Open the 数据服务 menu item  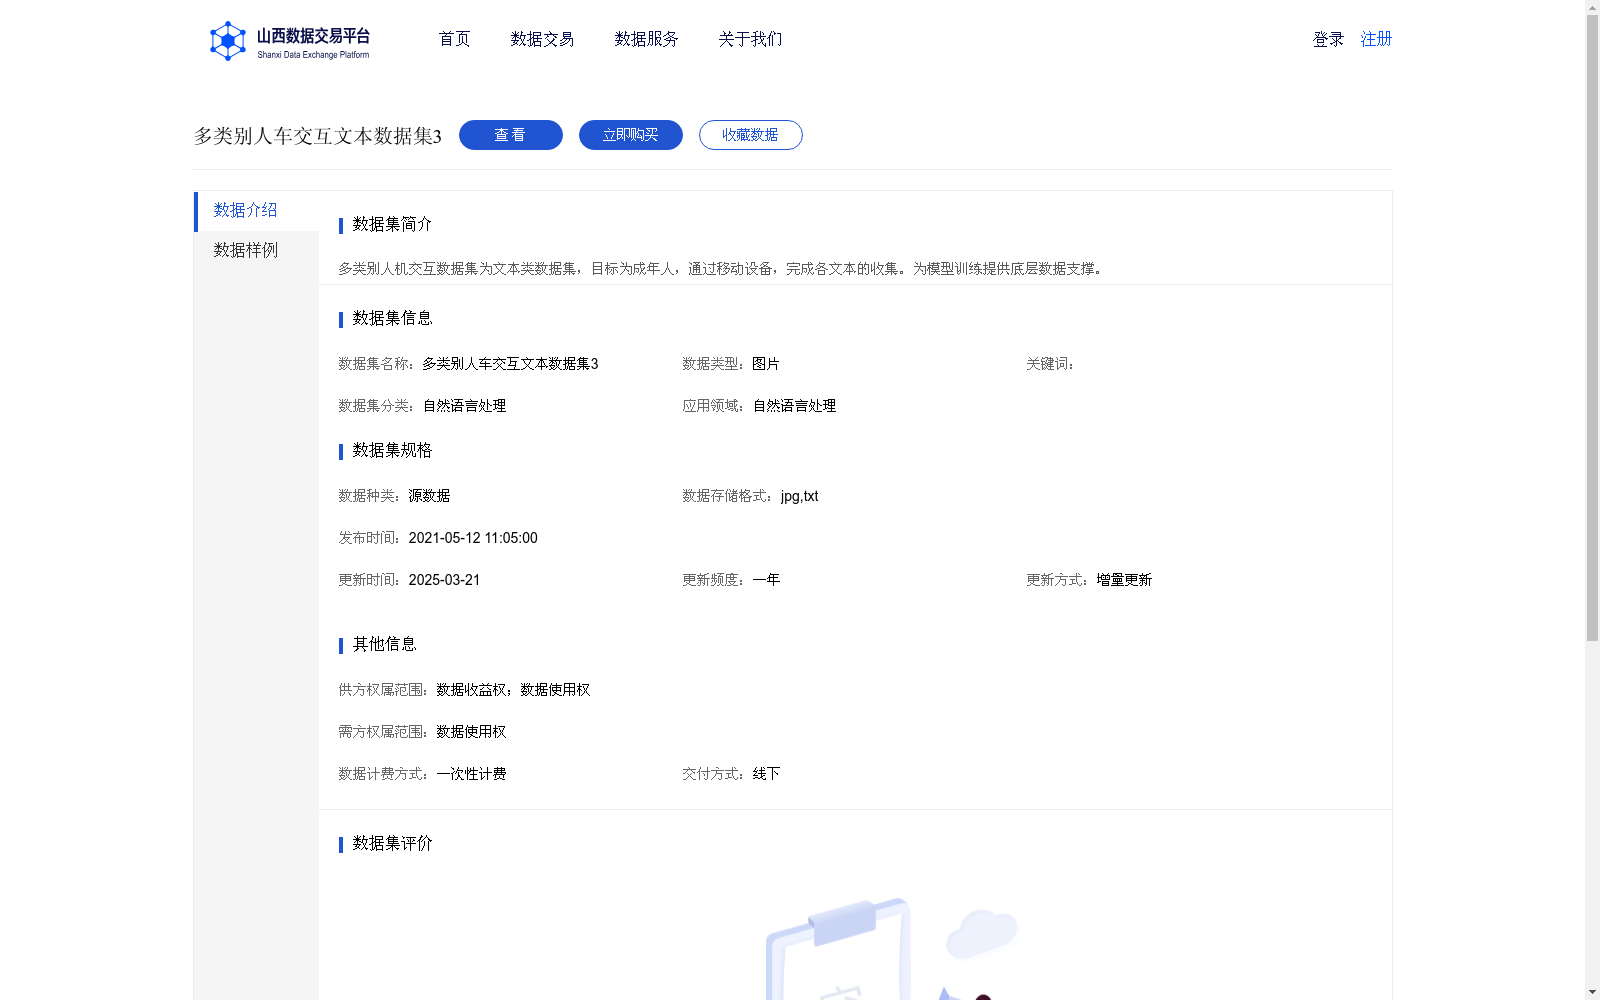[646, 39]
